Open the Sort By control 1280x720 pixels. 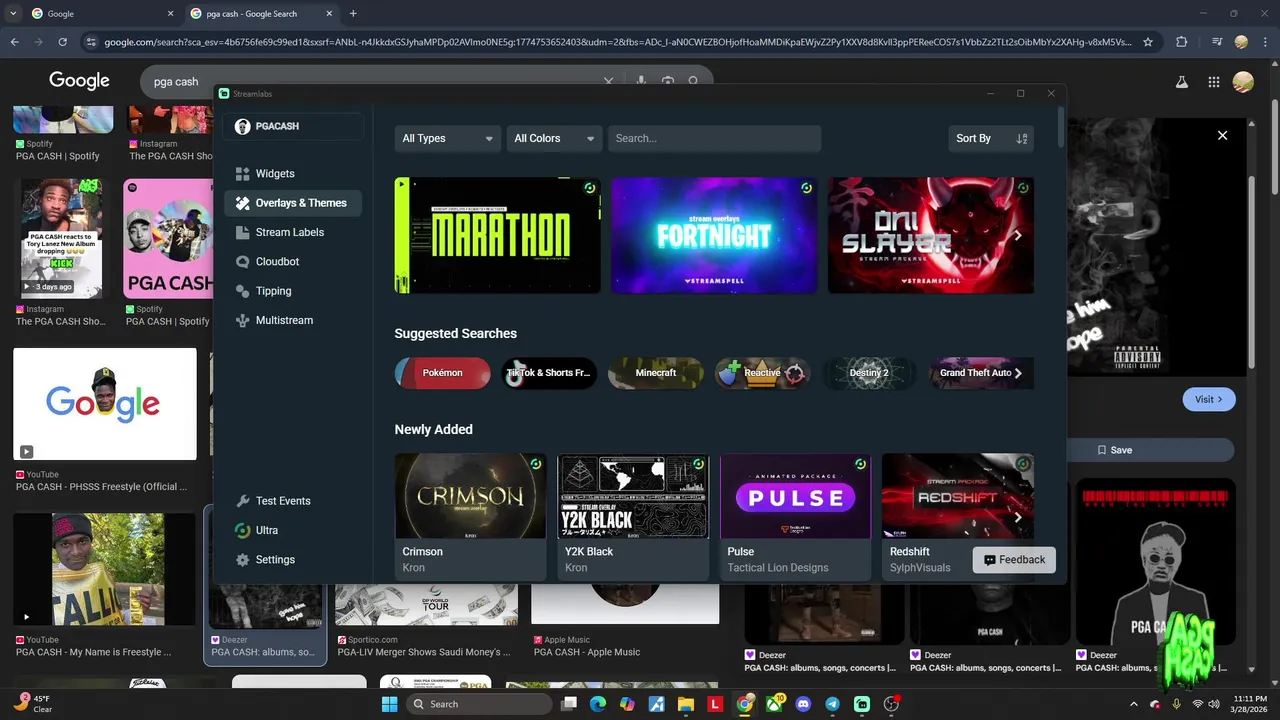(x=990, y=138)
